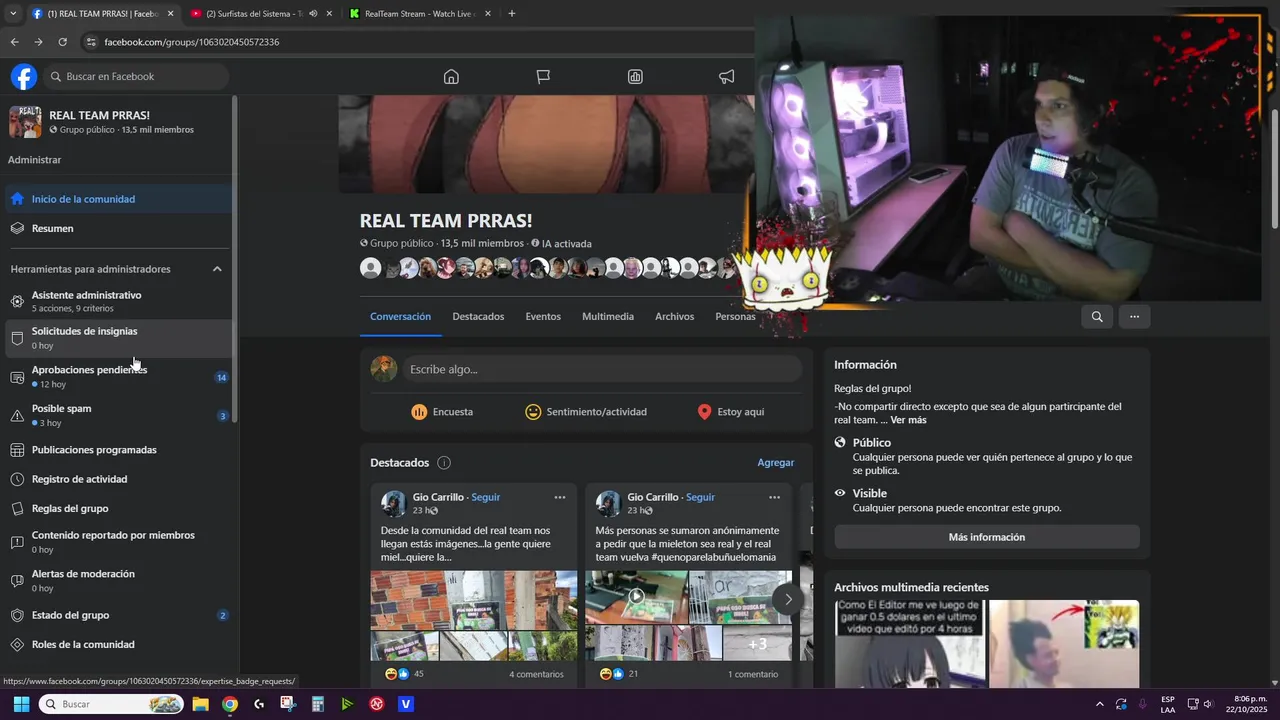Open options menu on second Gio Carrillo post
Viewport: 1280px width, 720px height.
774,497
